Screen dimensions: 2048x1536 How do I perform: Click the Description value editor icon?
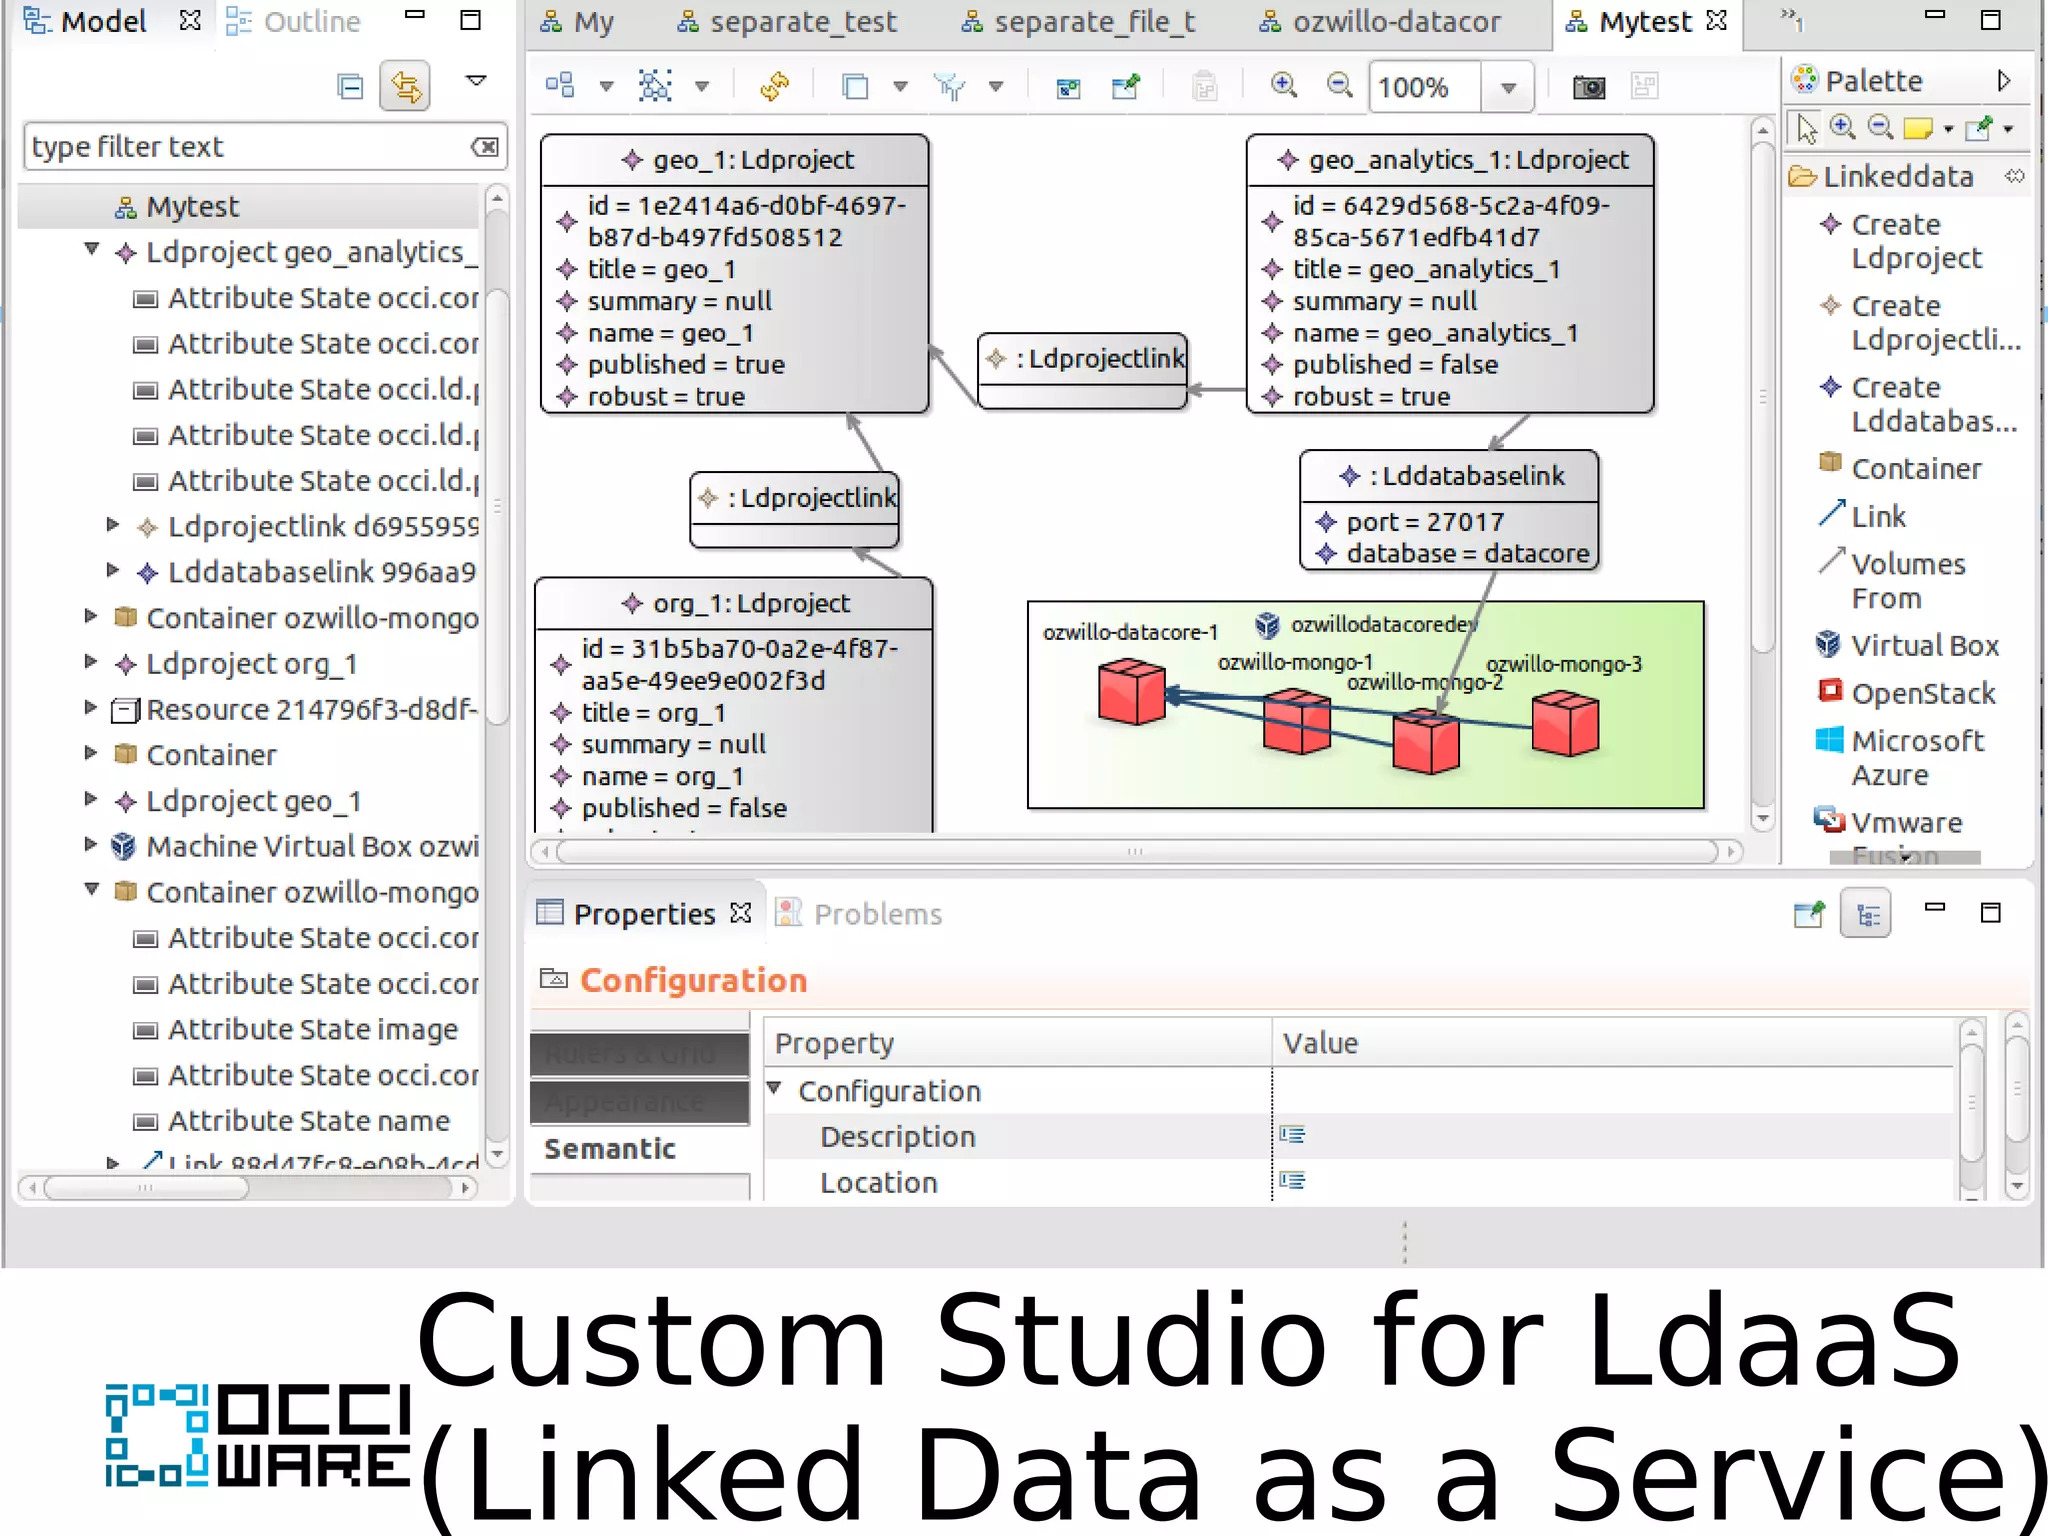coord(1292,1135)
